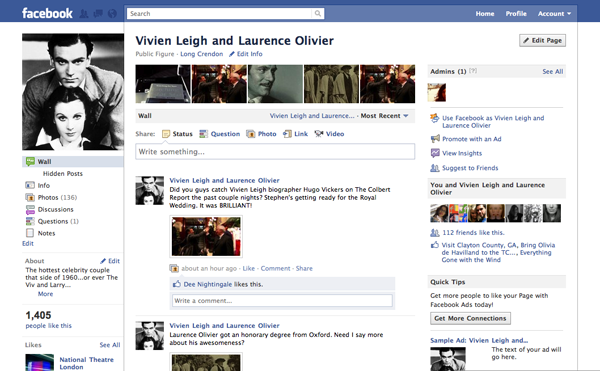Open friend requests icon in top bar

(x=84, y=14)
